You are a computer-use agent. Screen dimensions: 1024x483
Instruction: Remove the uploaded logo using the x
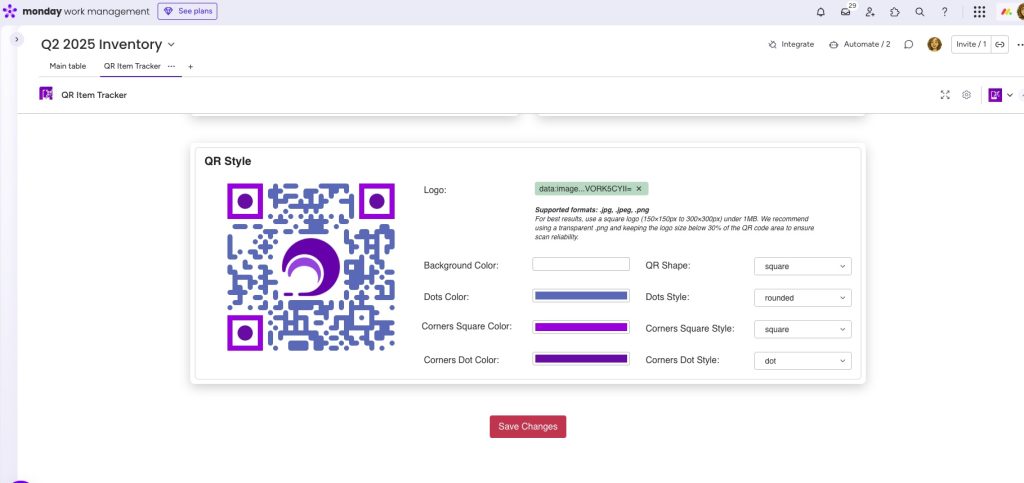639,189
